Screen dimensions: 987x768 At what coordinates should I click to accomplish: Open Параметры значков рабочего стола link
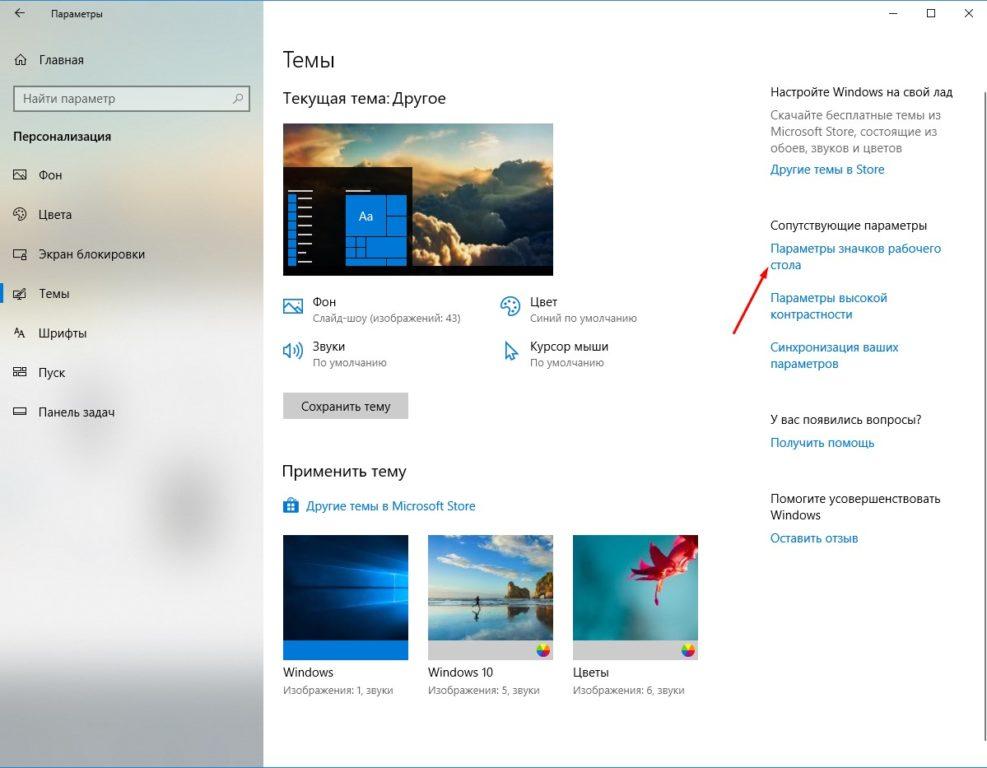click(855, 257)
